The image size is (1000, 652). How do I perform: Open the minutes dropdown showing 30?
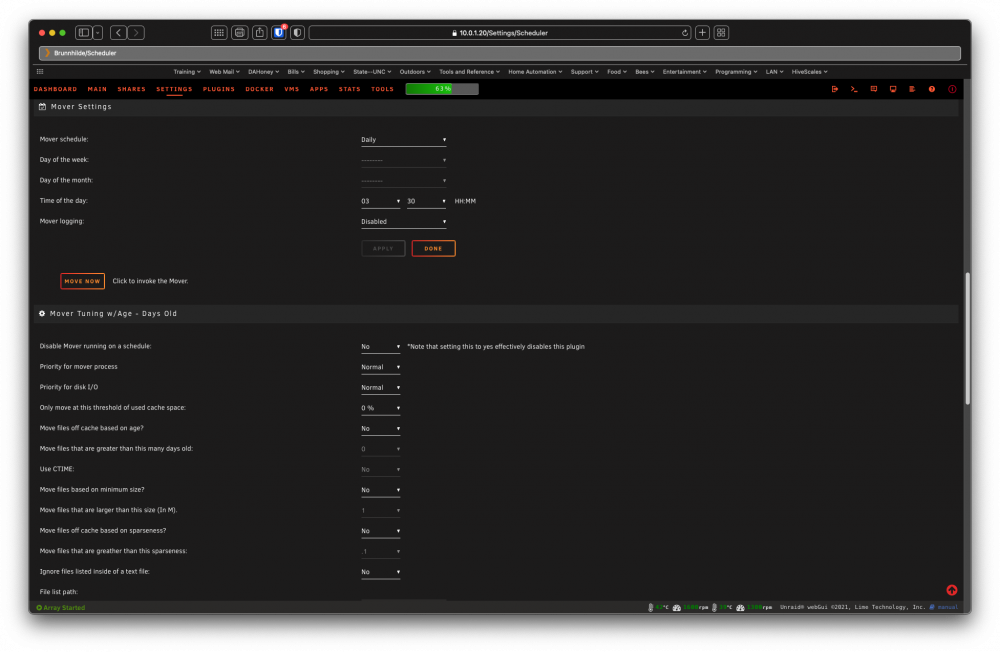[426, 201]
